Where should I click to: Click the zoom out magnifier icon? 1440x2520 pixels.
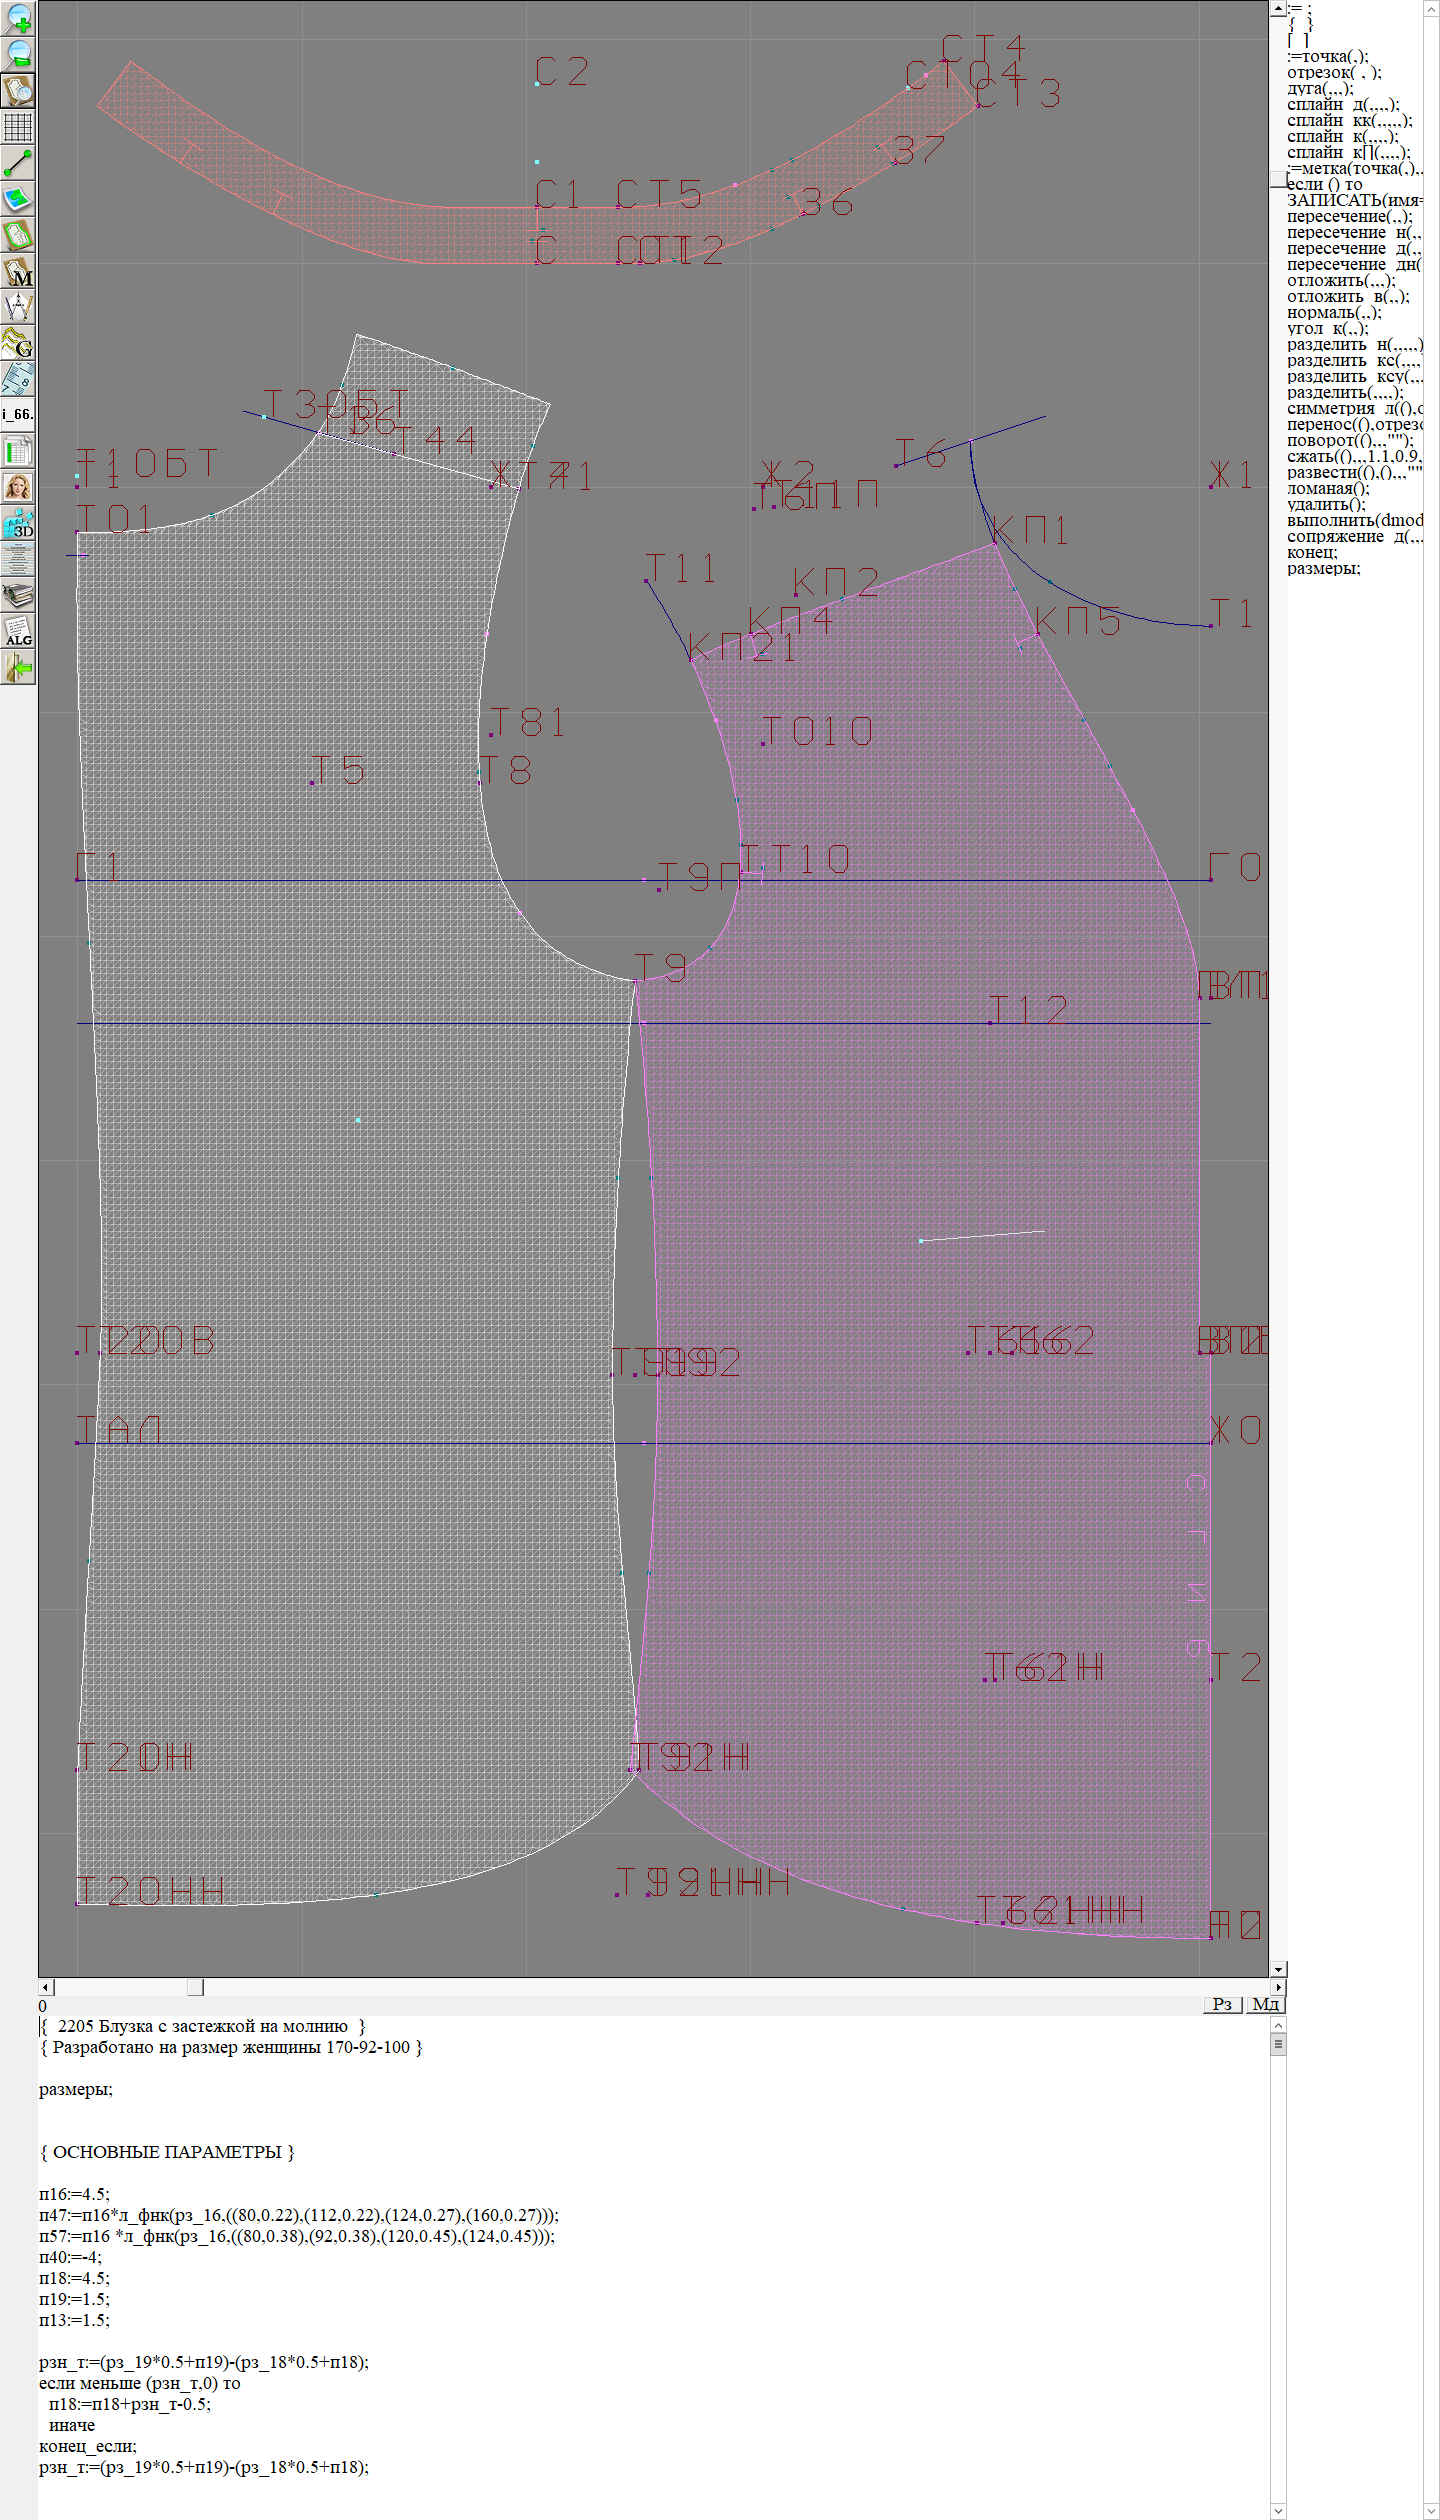[18, 53]
